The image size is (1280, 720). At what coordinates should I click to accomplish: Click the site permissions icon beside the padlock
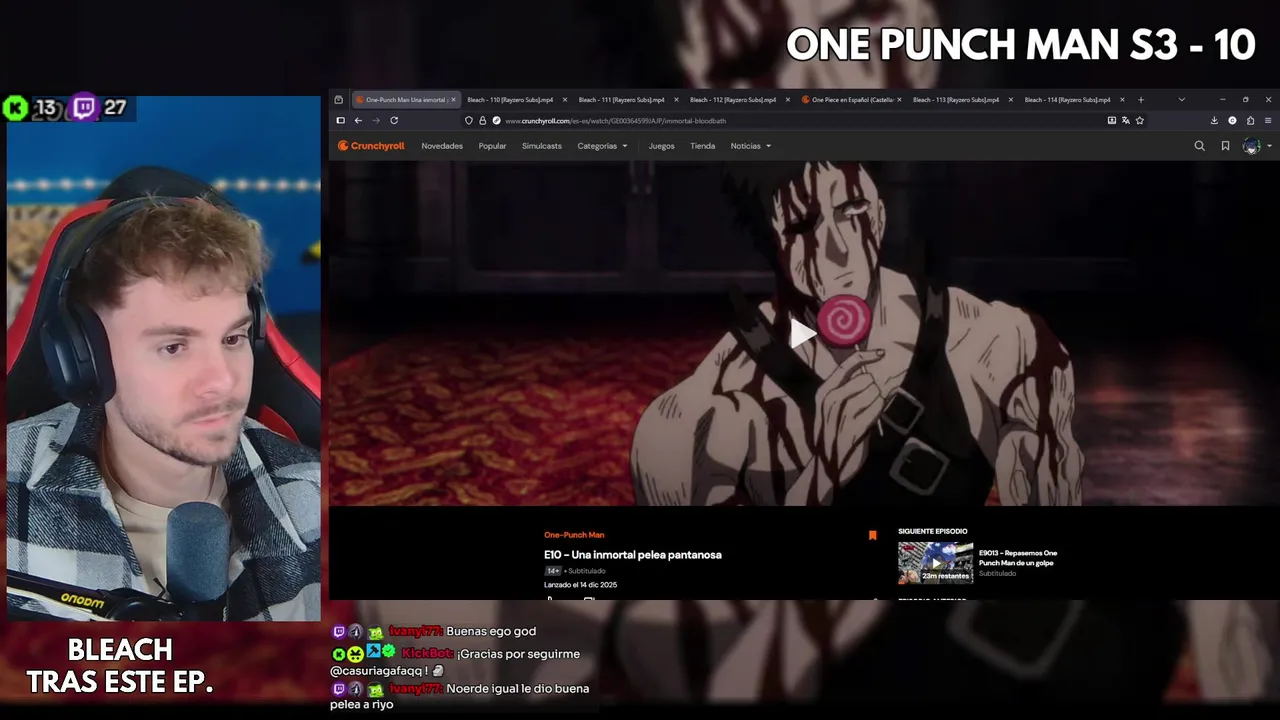click(496, 120)
